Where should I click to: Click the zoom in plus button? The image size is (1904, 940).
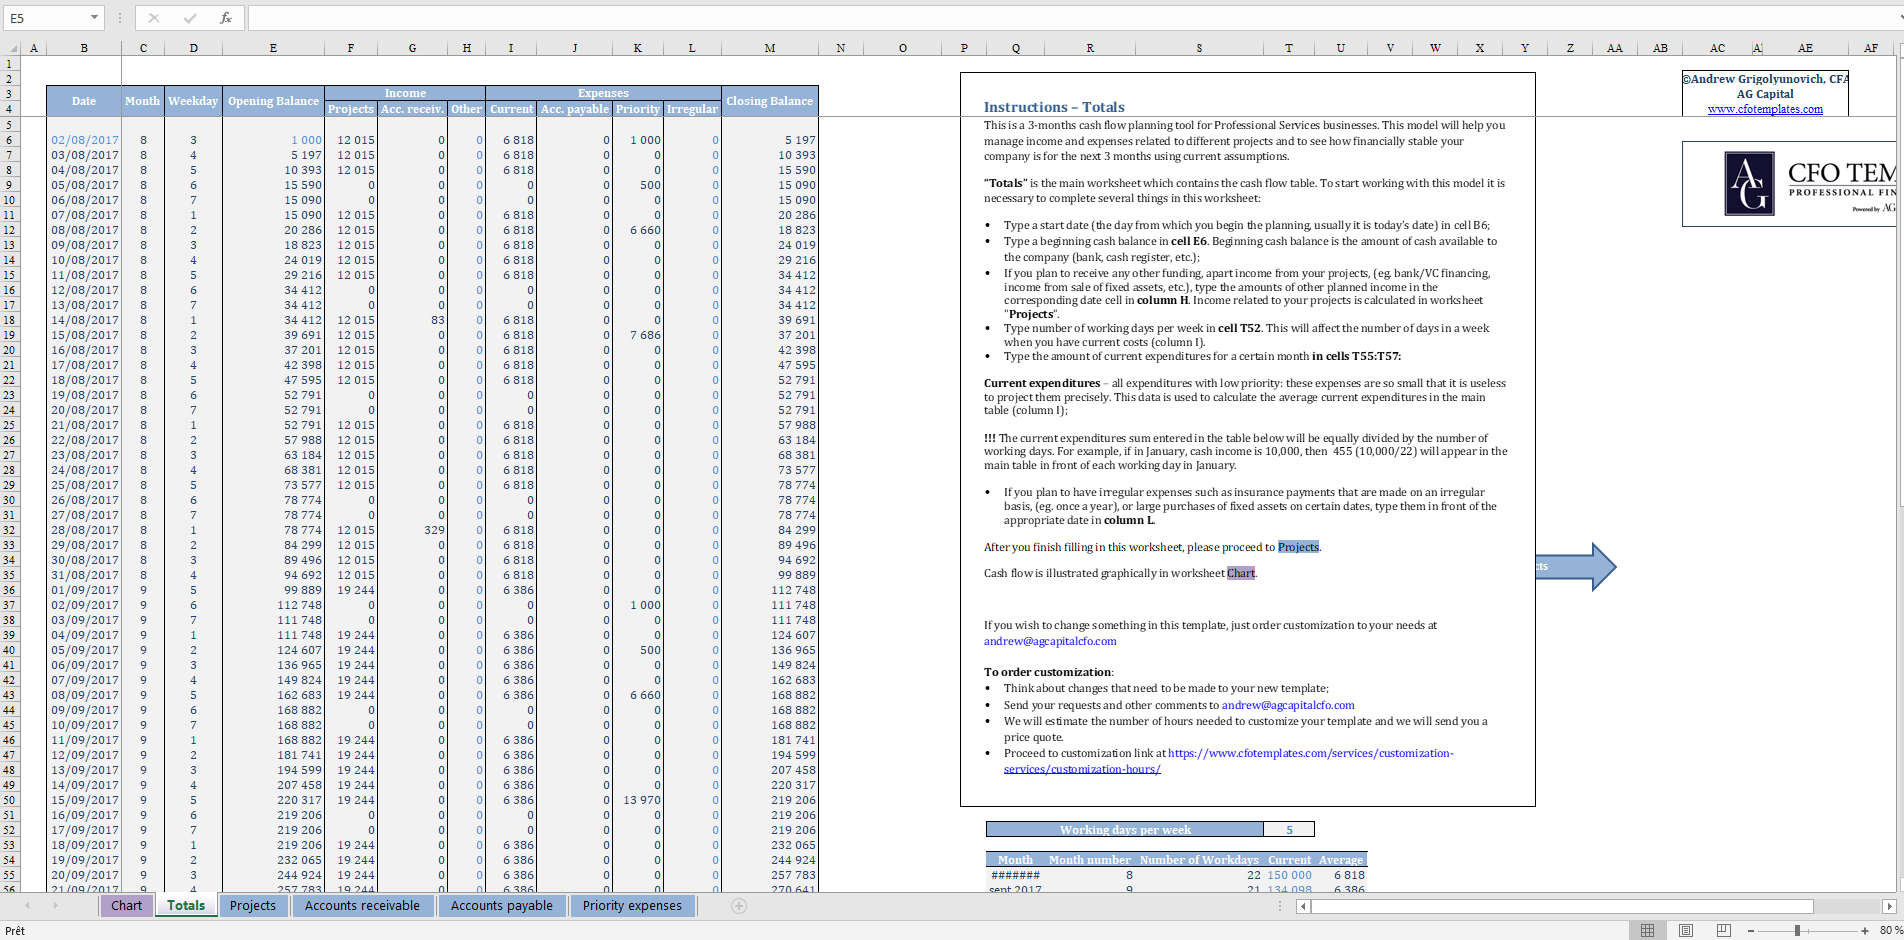coord(1865,931)
